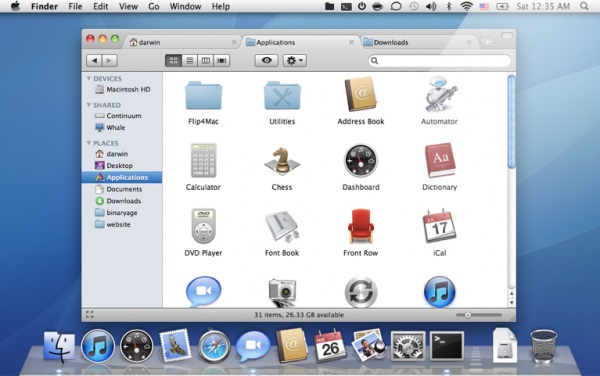Click the scroll down arrow
This screenshot has width=600, height=376.
coord(512,303)
